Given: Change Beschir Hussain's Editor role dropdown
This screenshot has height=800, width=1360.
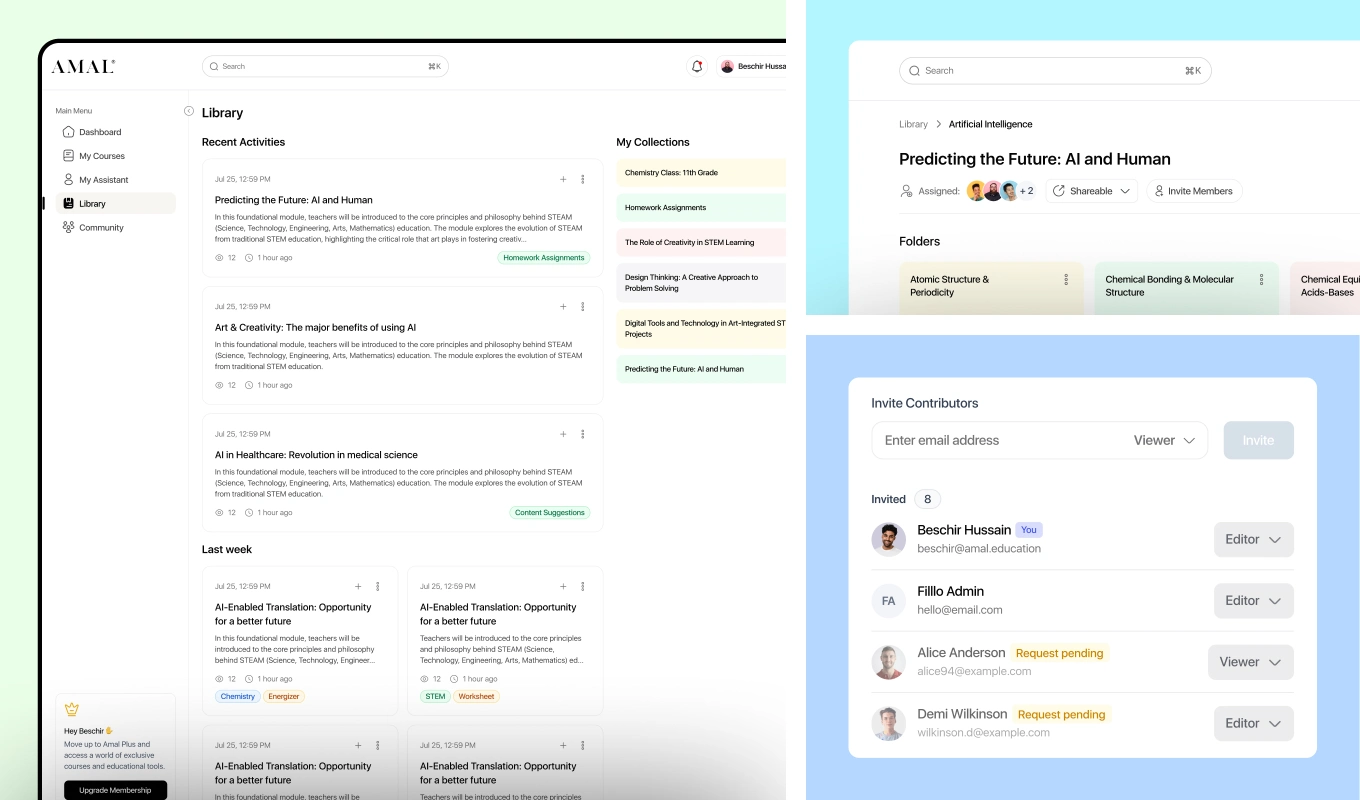Looking at the screenshot, I should tap(1253, 539).
